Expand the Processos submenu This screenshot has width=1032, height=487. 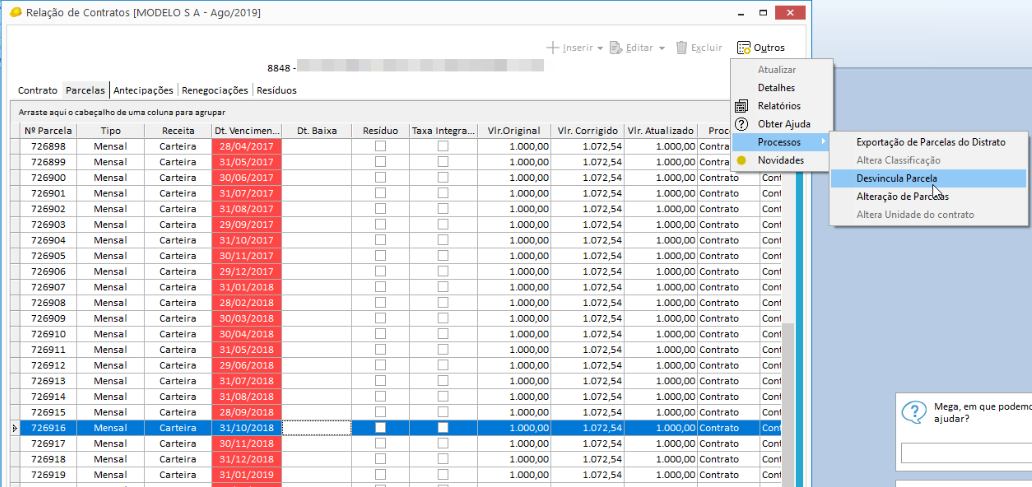click(780, 142)
